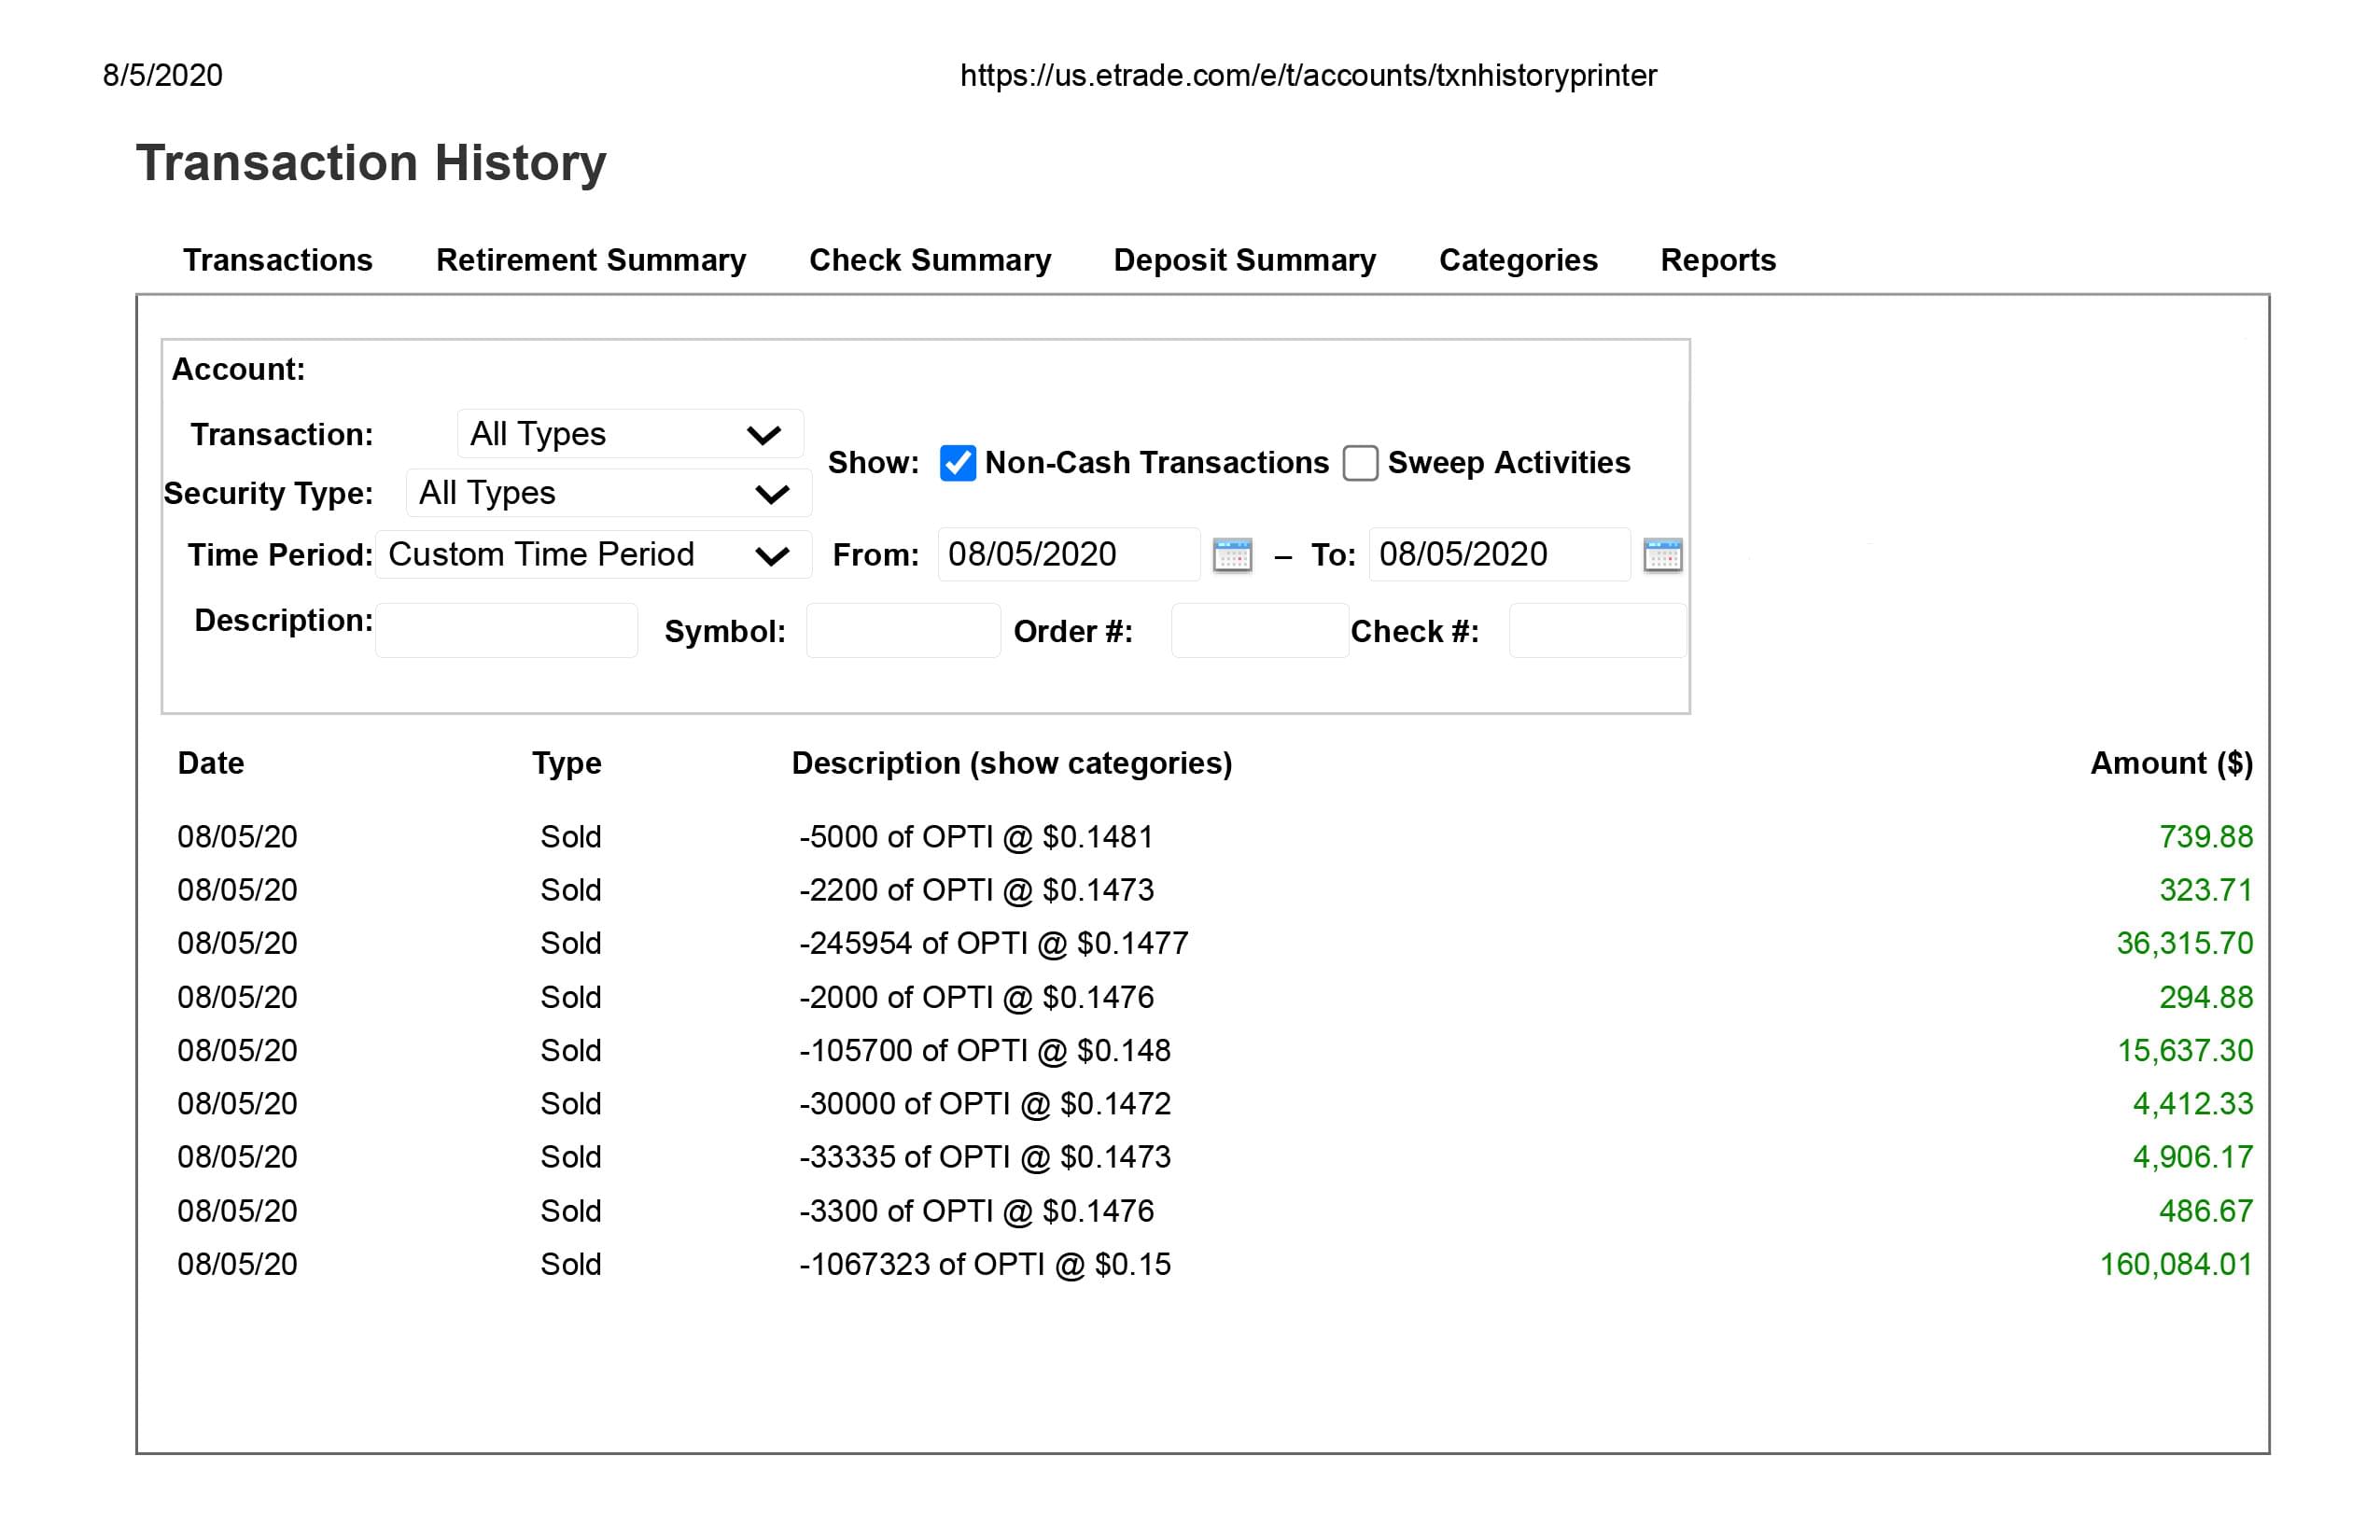This screenshot has height=1540, width=2380.
Task: Click the Order # input field
Action: [1259, 630]
